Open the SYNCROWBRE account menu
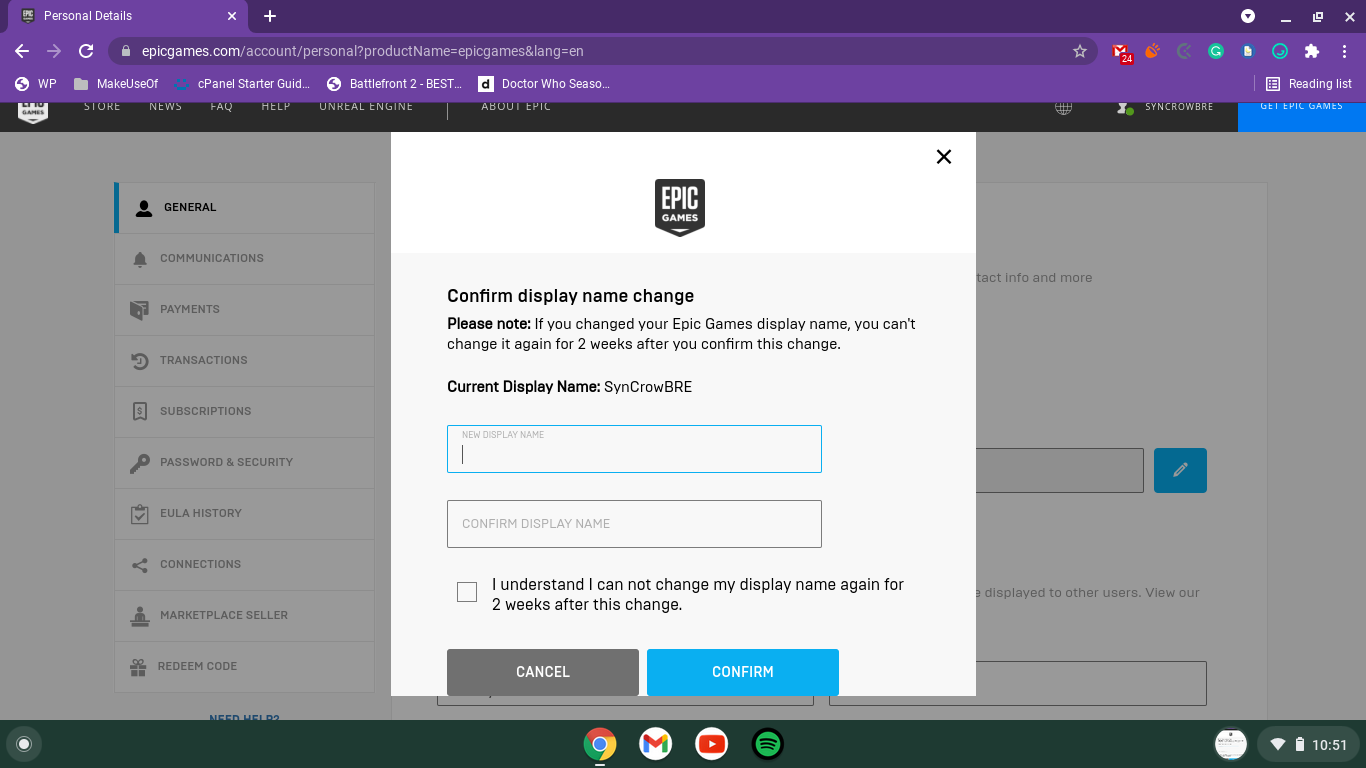 click(x=1165, y=106)
